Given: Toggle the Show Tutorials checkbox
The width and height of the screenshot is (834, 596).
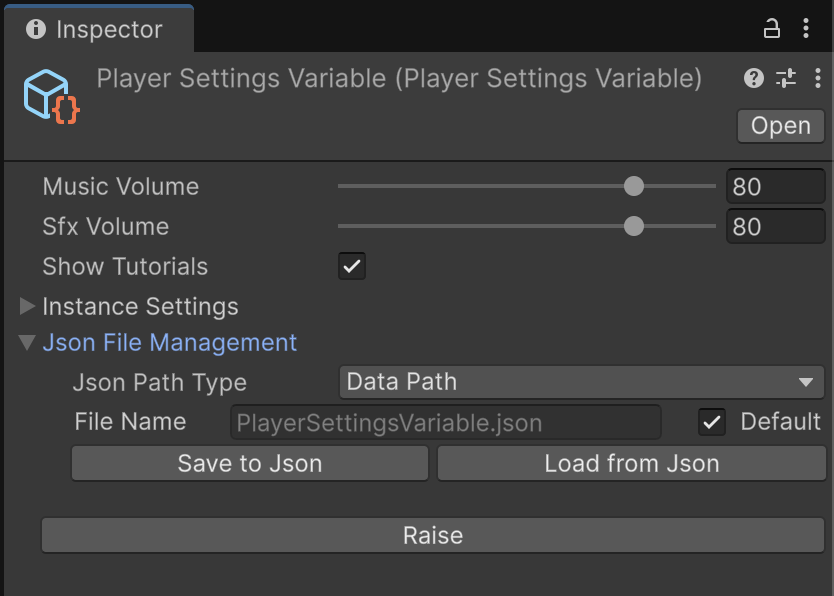Looking at the screenshot, I should 351,266.
